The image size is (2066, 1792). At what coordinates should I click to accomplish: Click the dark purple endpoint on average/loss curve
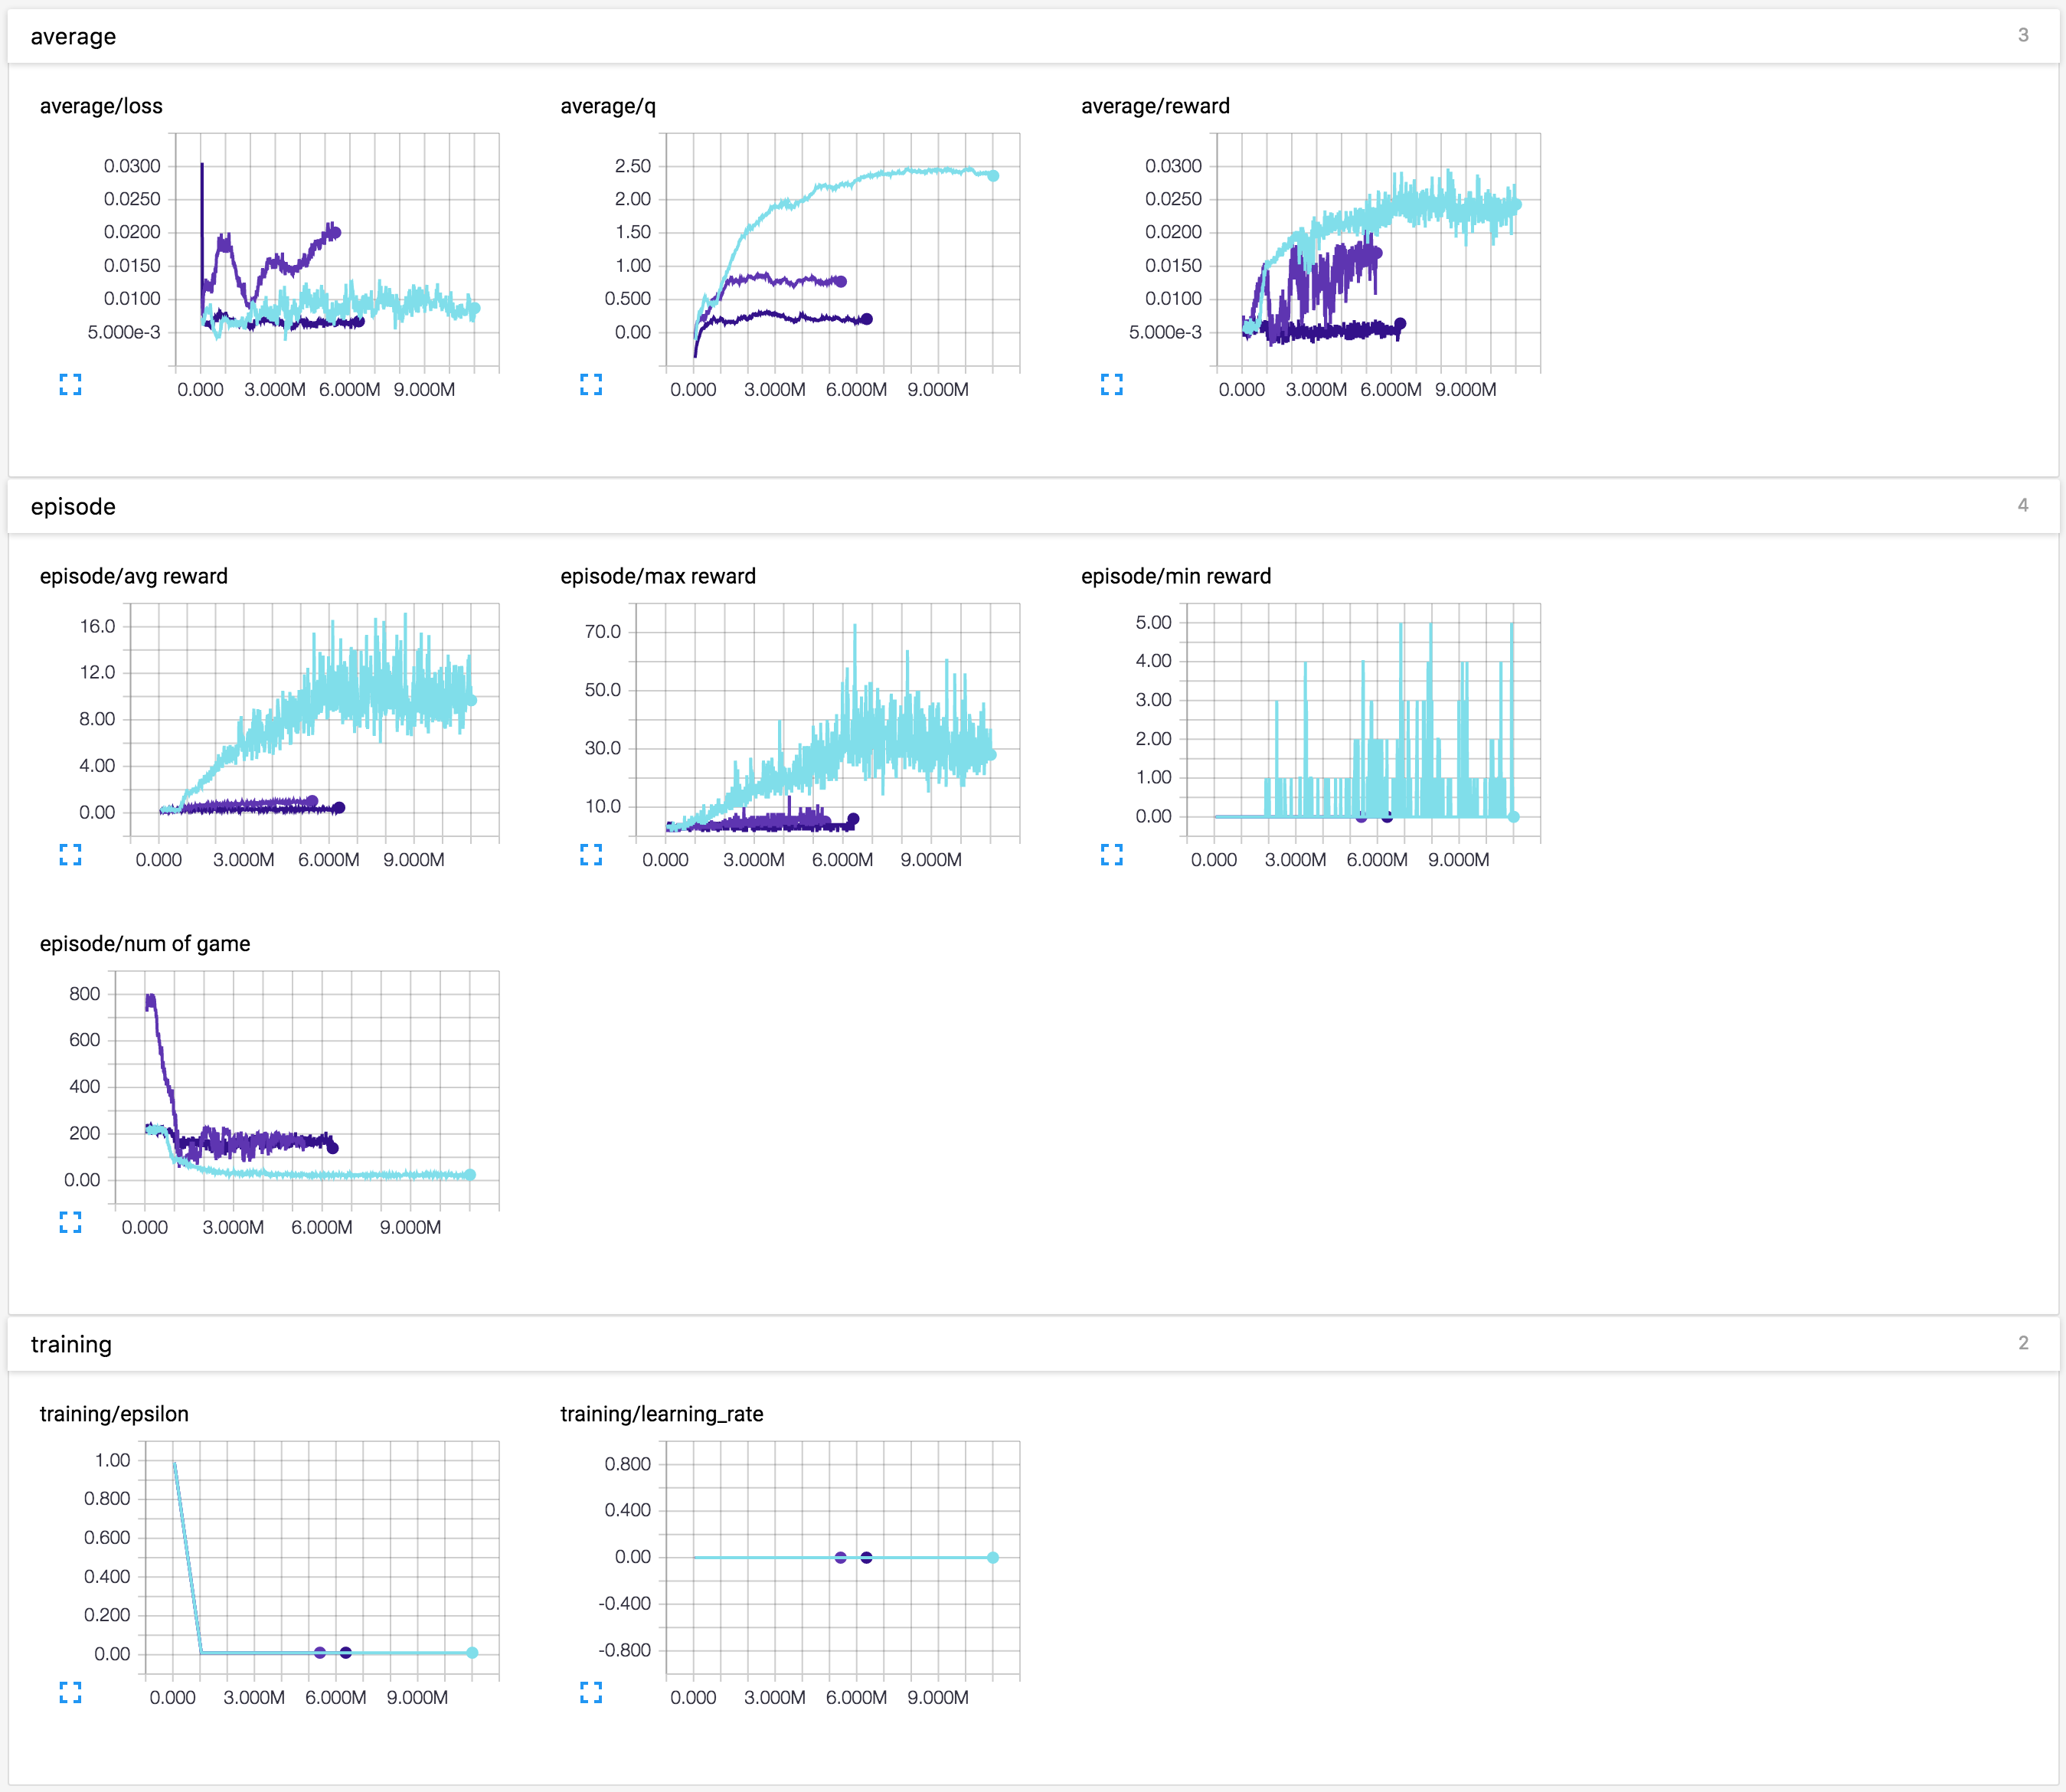point(360,322)
